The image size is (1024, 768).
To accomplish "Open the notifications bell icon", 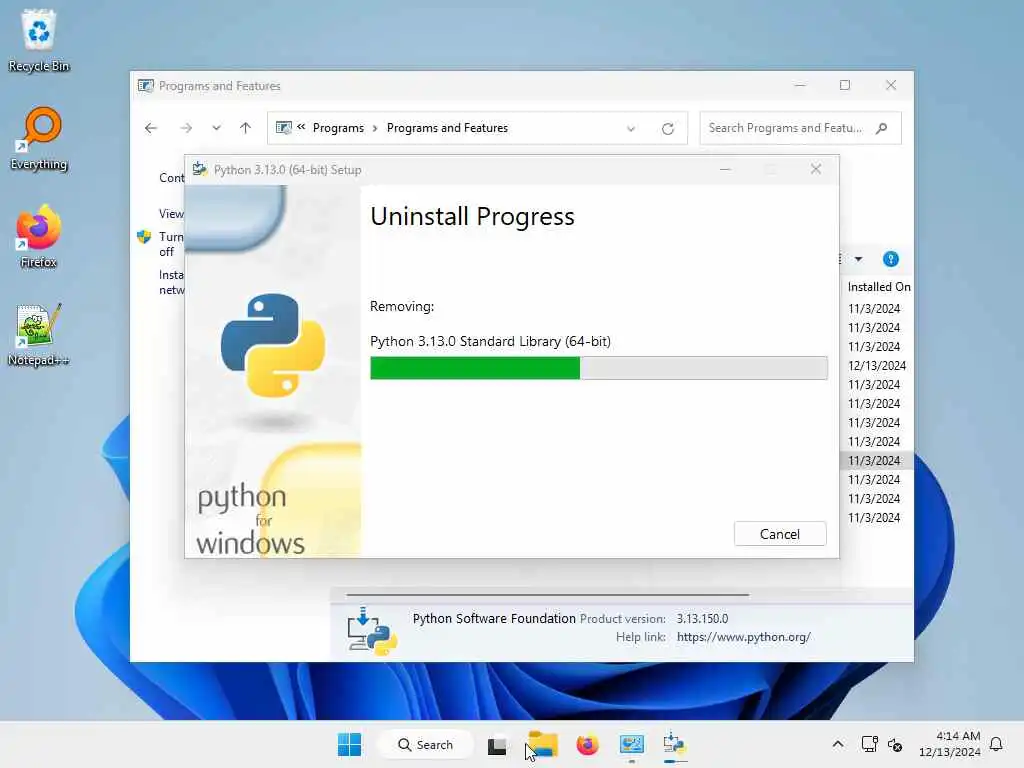I will pos(997,744).
